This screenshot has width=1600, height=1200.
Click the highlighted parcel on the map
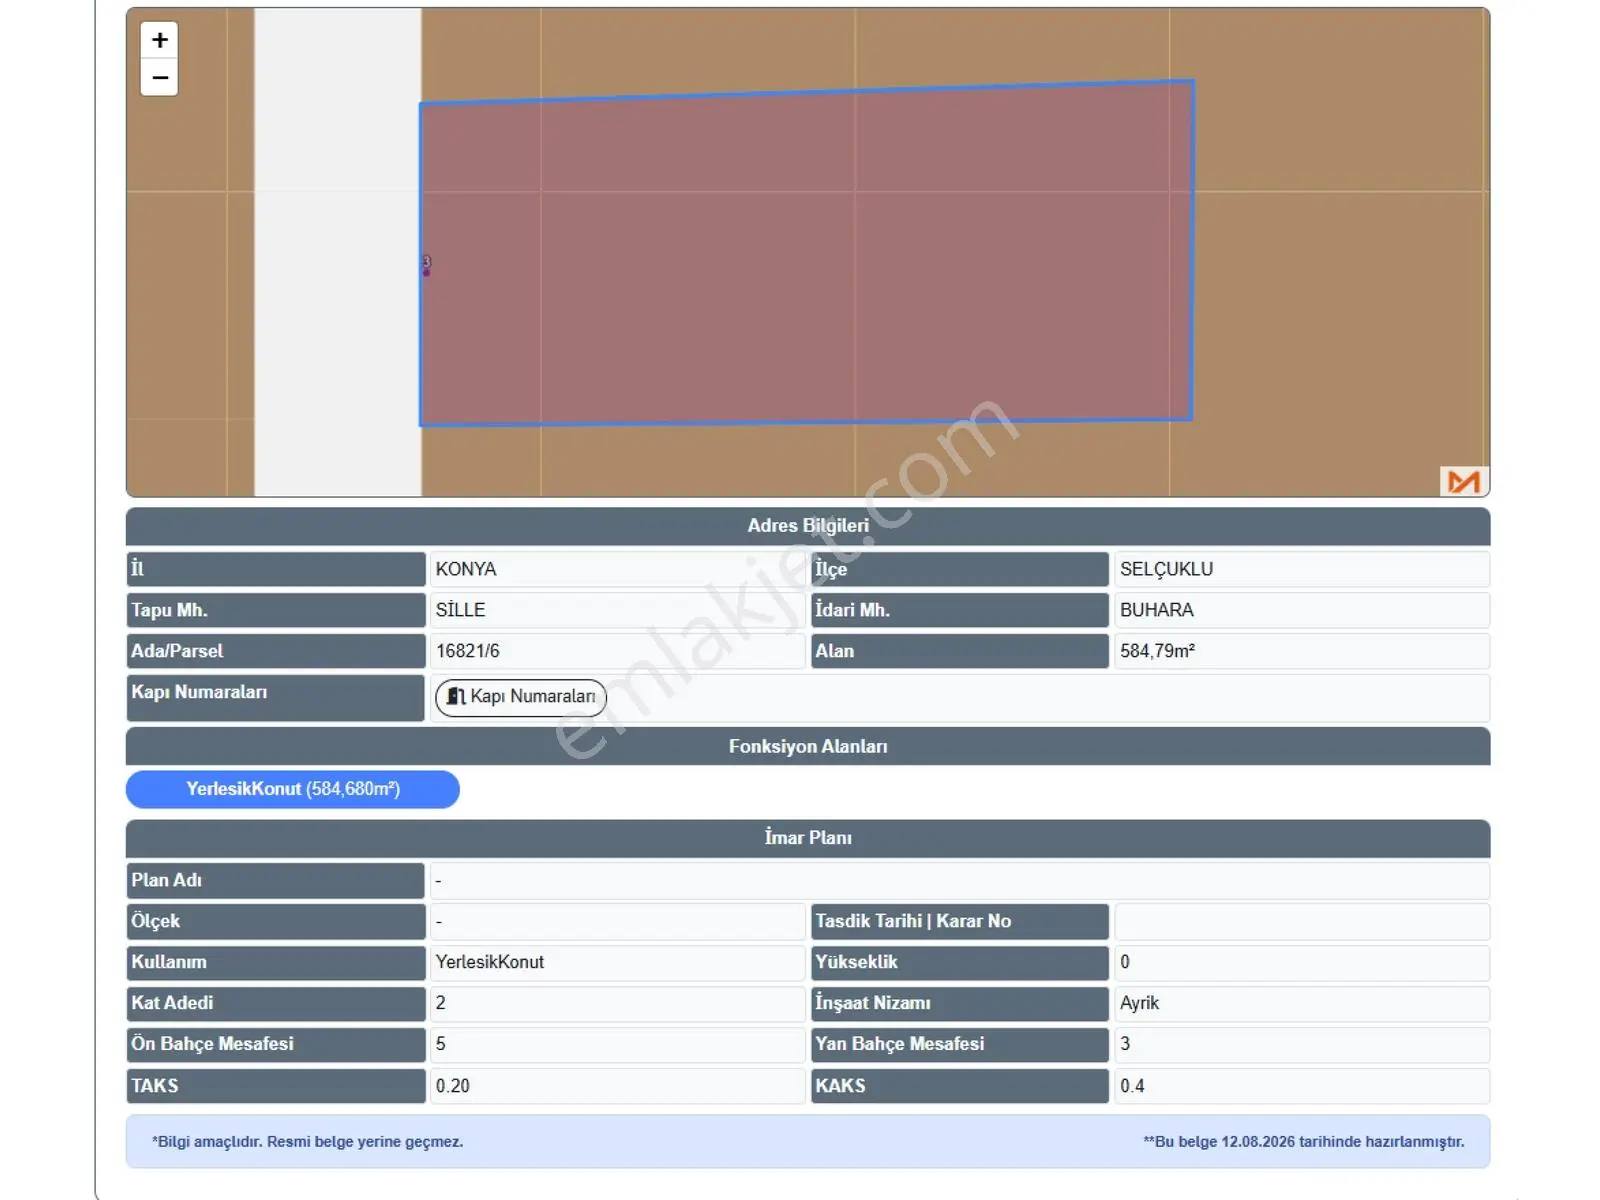[x=806, y=253]
